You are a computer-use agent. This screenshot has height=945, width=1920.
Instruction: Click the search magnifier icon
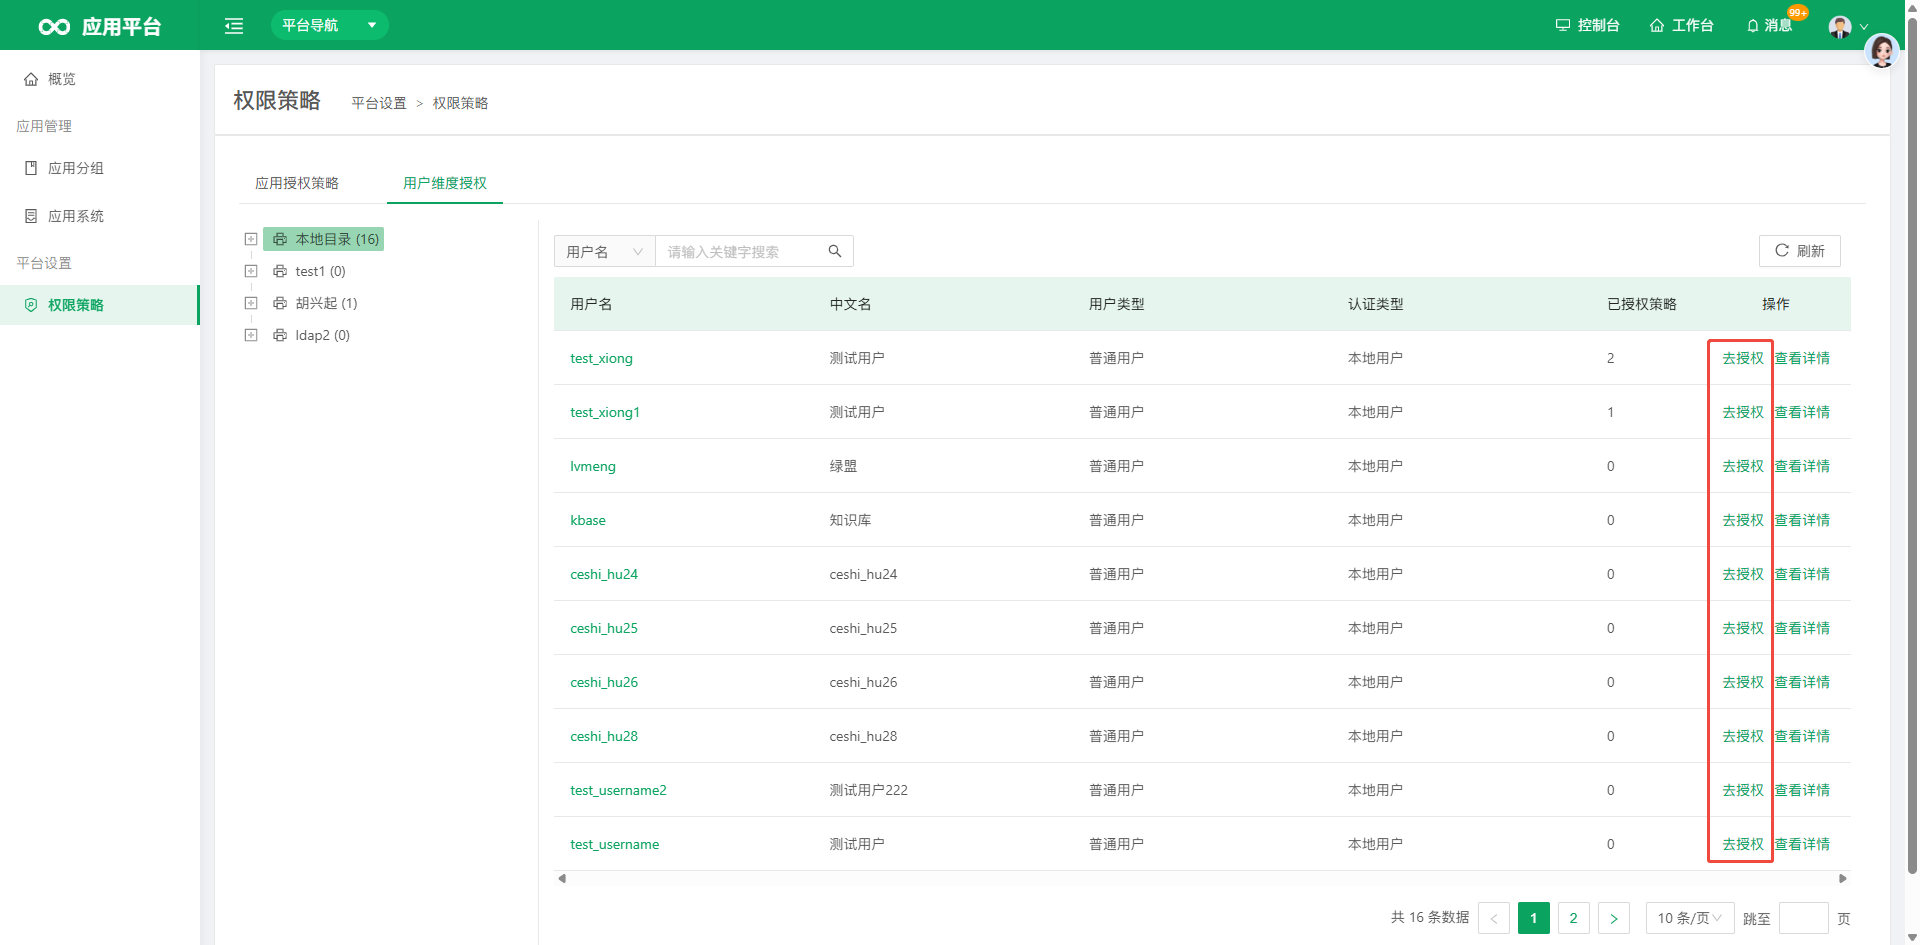pos(835,251)
